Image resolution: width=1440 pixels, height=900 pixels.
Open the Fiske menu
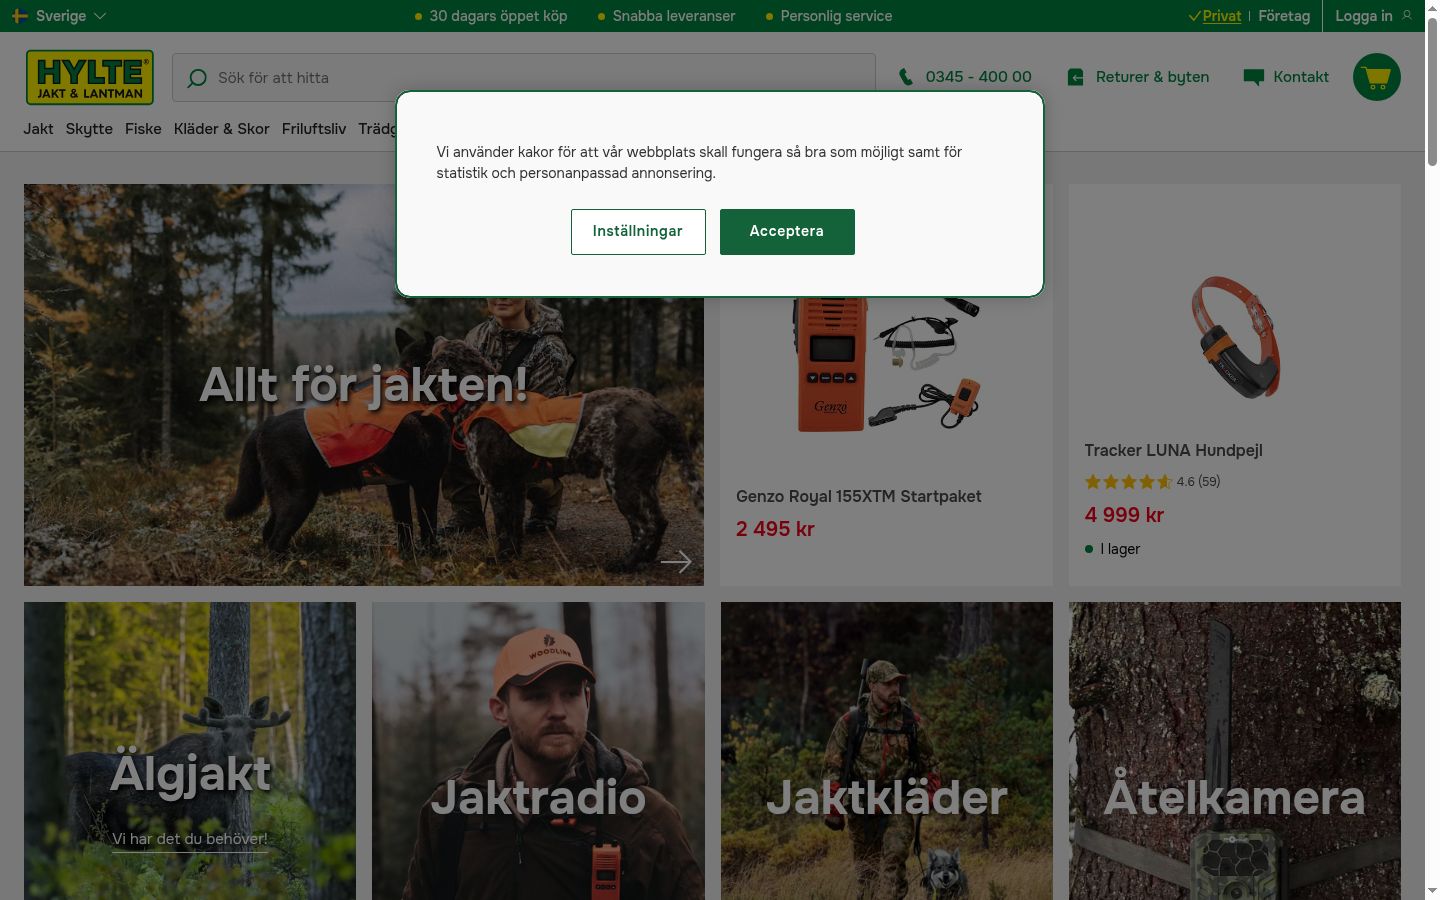[143, 129]
